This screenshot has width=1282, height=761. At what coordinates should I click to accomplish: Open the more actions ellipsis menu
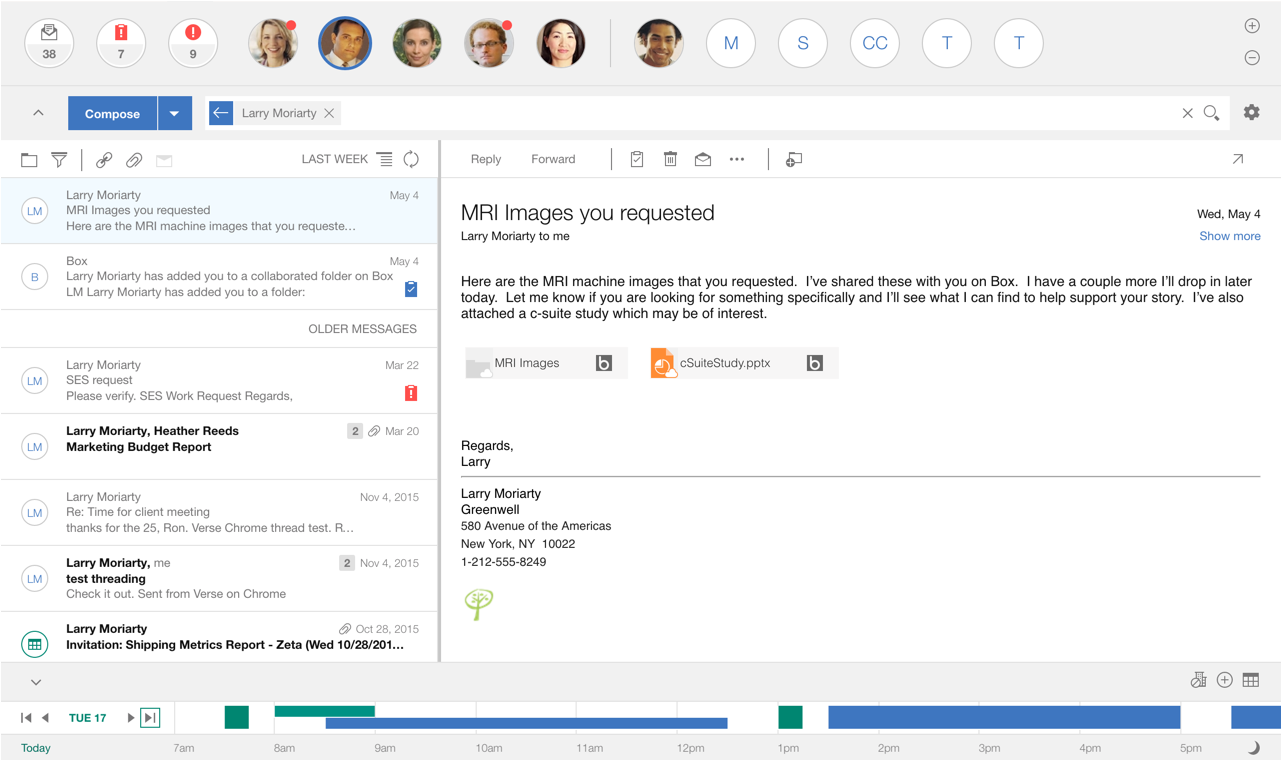737,159
